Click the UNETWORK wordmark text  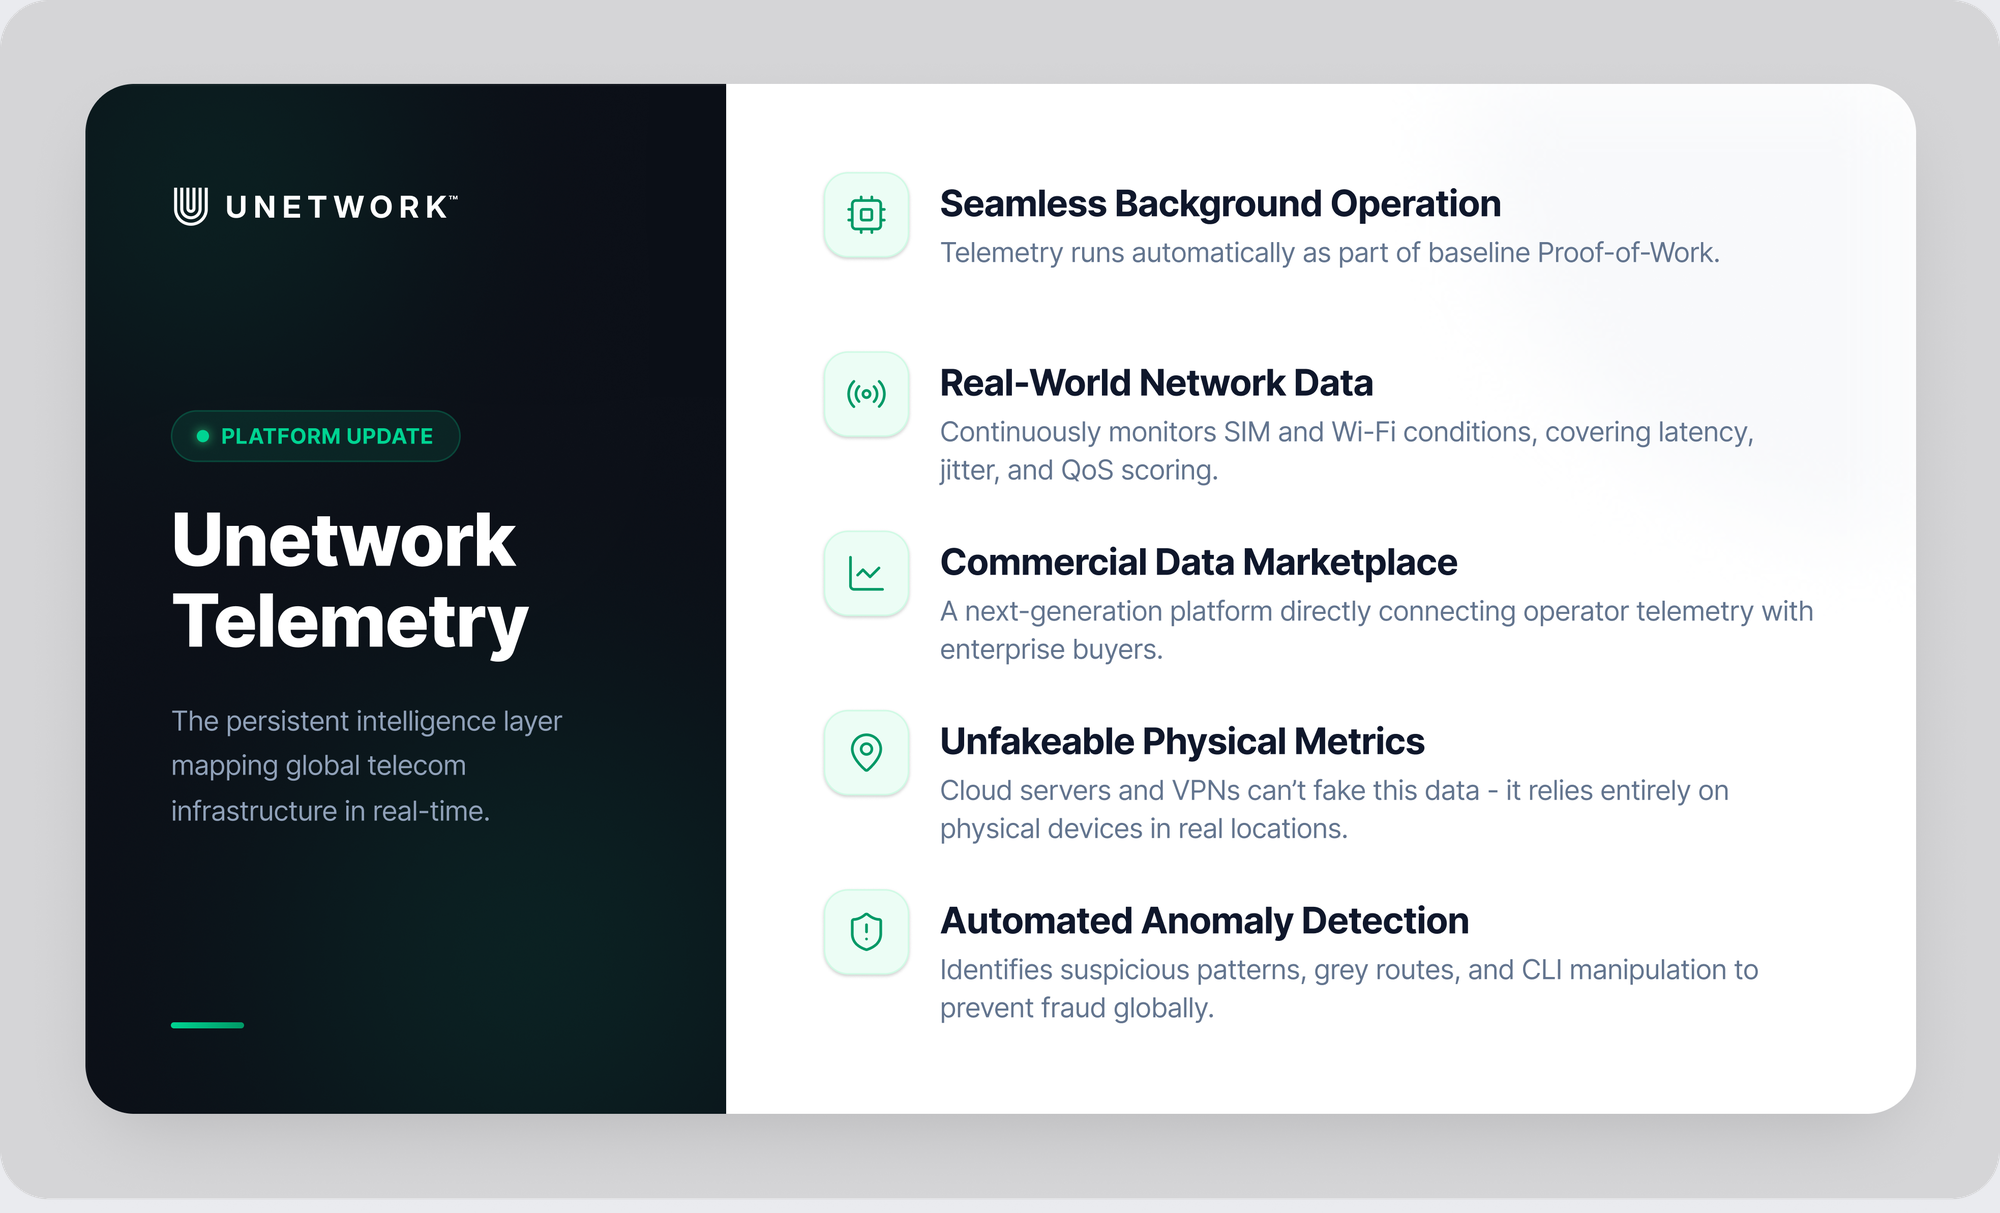341,207
